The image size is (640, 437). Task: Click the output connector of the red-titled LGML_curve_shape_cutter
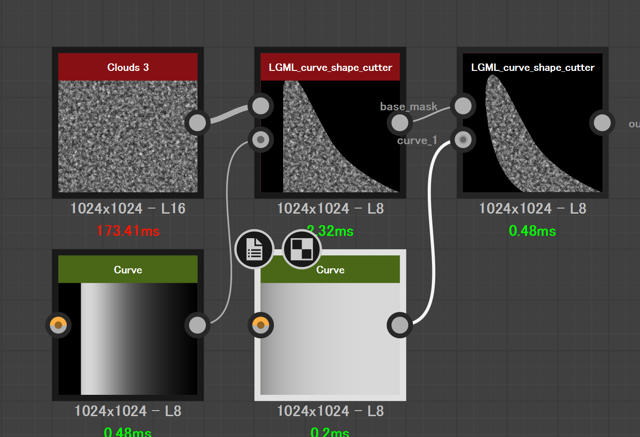point(399,123)
